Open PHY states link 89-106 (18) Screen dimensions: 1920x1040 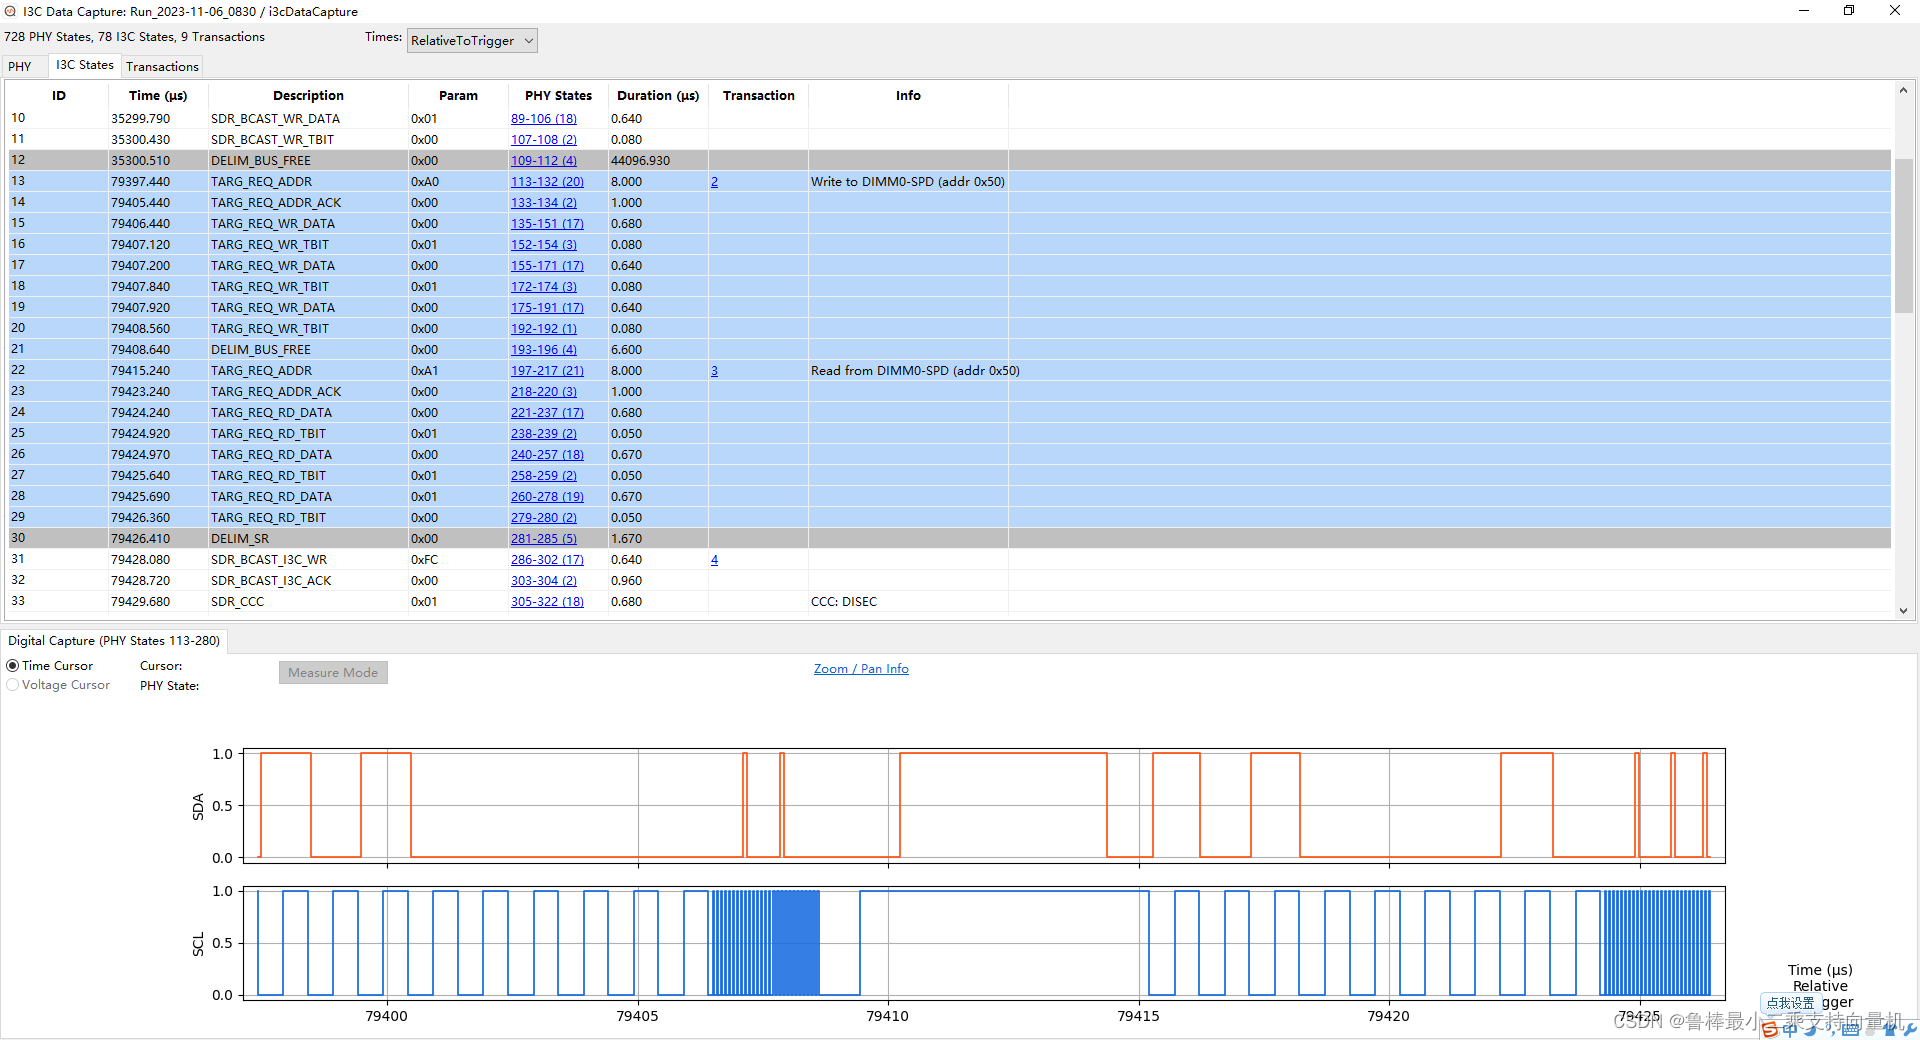click(543, 119)
